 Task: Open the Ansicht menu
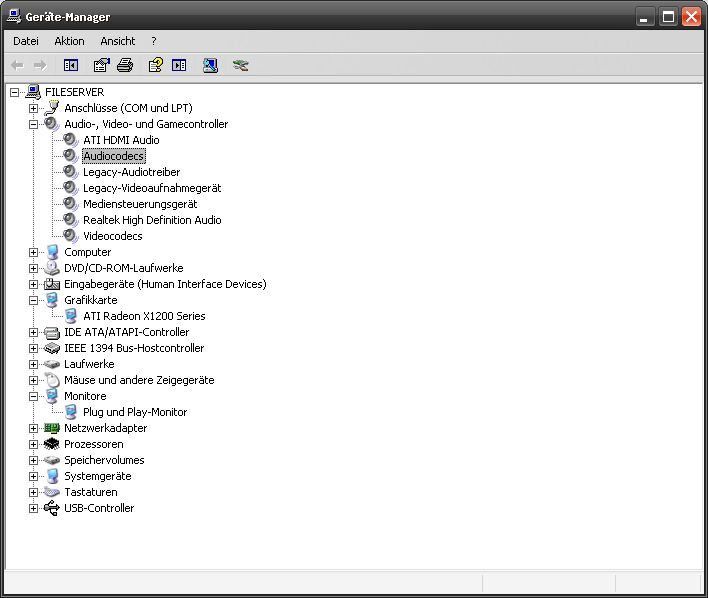[117, 41]
